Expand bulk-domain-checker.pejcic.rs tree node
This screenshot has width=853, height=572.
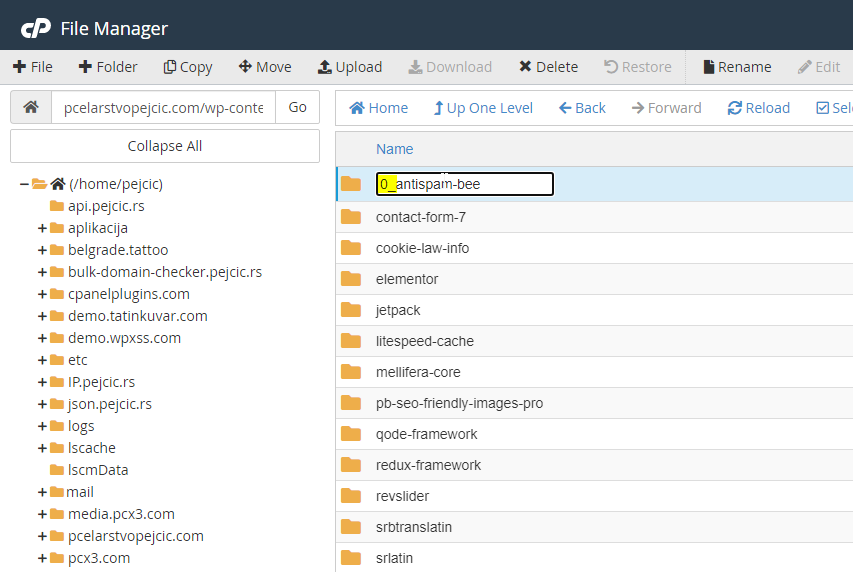tap(42, 272)
